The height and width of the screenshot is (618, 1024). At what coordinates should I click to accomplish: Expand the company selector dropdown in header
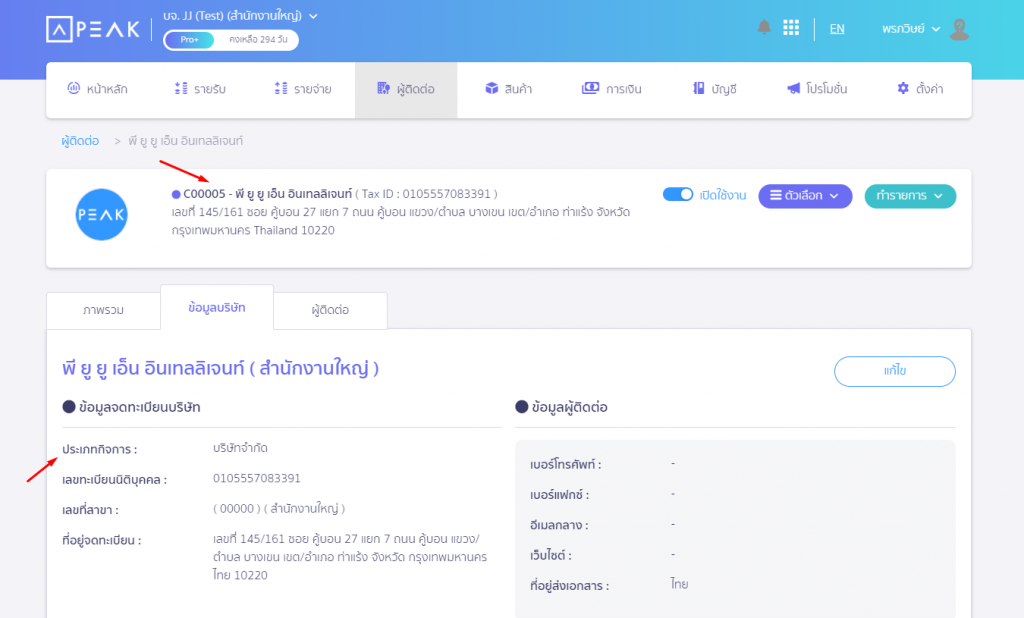coord(313,16)
